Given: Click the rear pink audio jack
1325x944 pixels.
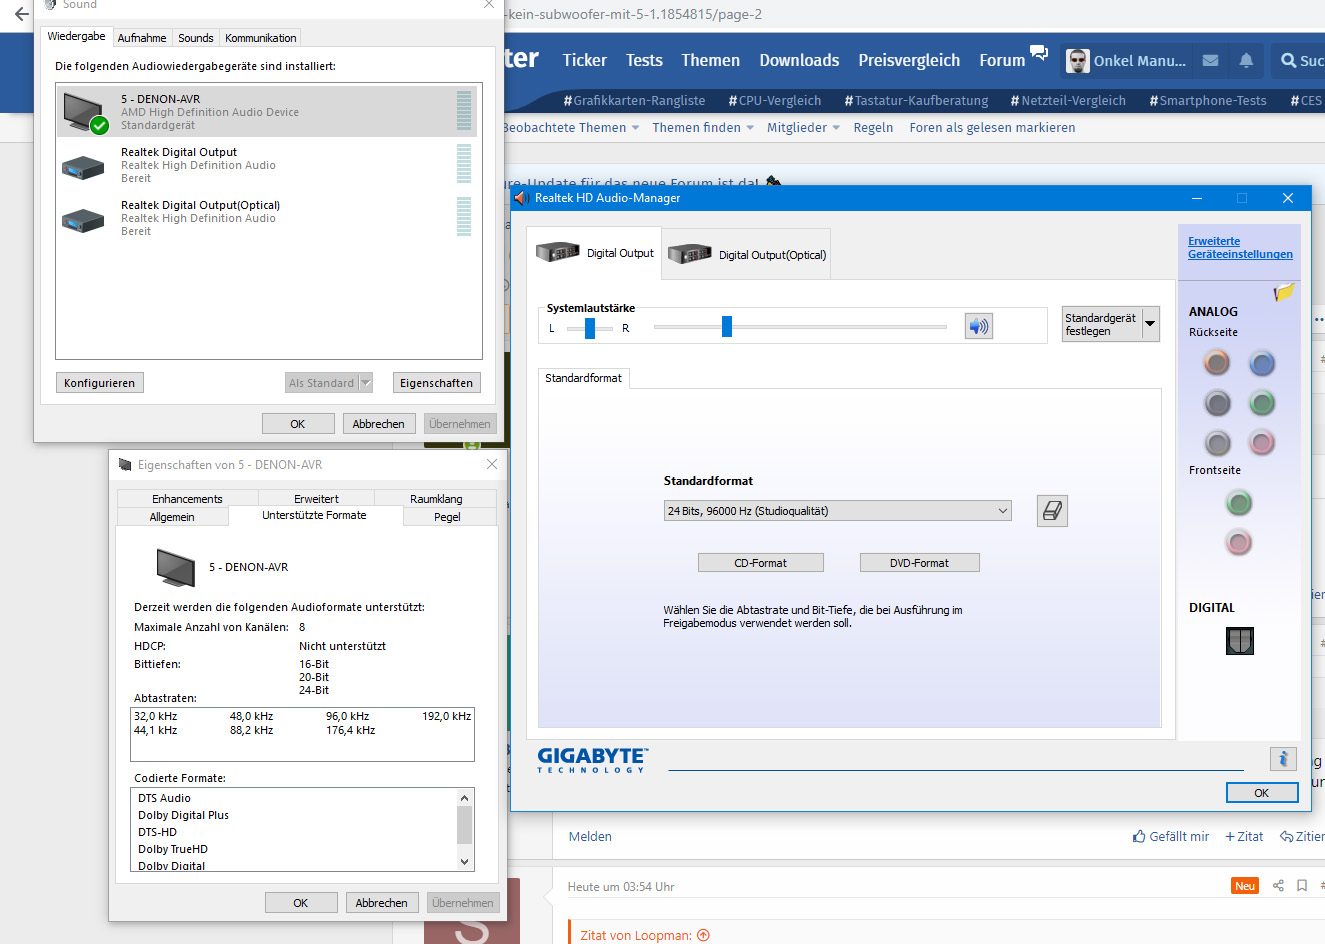Looking at the screenshot, I should [x=1262, y=442].
